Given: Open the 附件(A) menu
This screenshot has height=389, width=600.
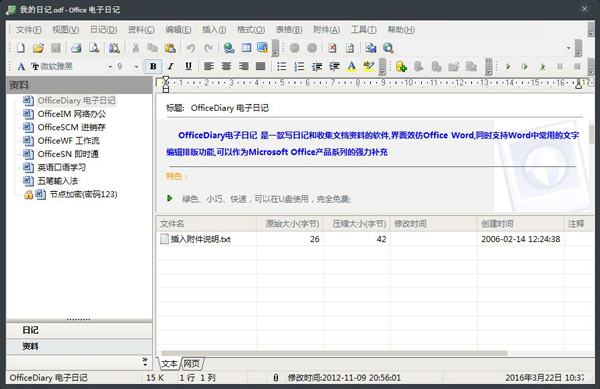Looking at the screenshot, I should (326, 30).
